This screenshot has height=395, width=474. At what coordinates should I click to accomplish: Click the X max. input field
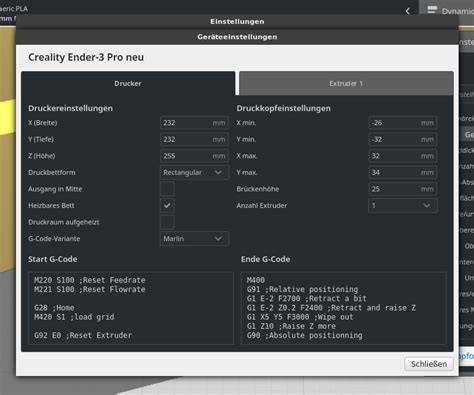pos(403,156)
